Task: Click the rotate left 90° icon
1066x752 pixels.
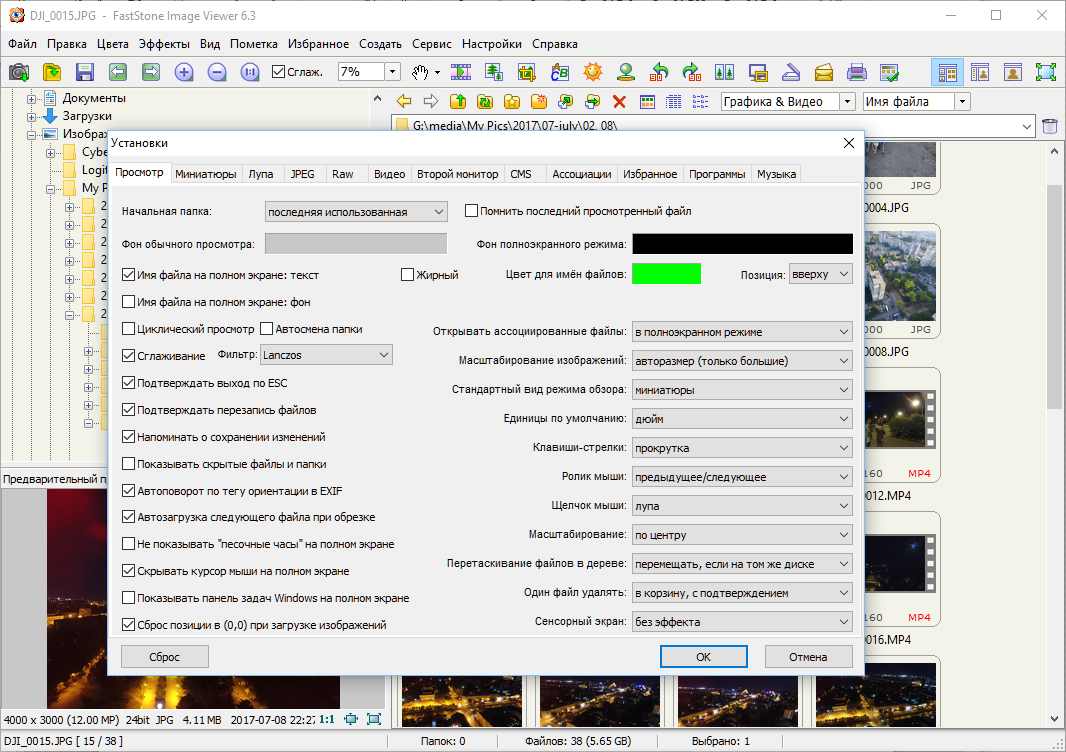Action: pyautogui.click(x=659, y=72)
